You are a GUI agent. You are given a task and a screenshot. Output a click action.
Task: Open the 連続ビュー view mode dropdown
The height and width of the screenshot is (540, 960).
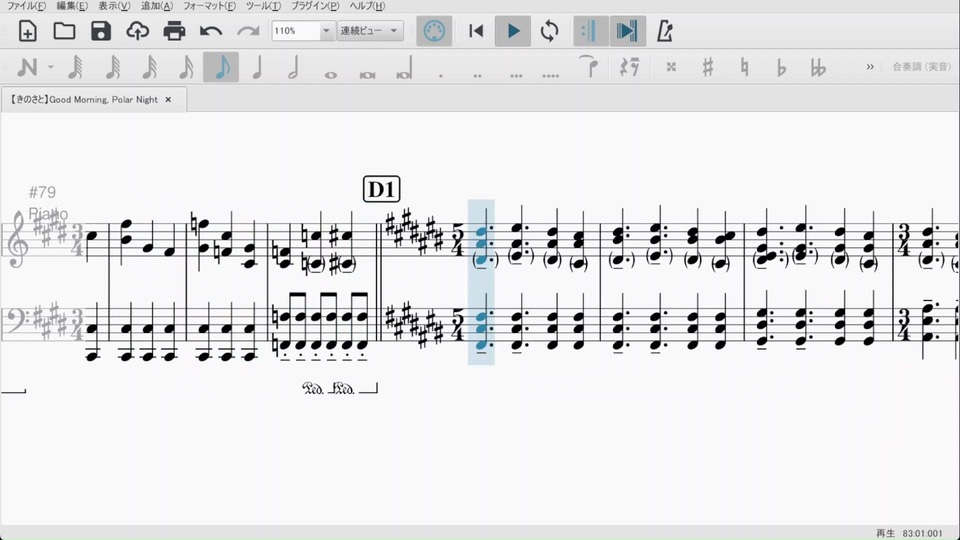click(x=370, y=31)
